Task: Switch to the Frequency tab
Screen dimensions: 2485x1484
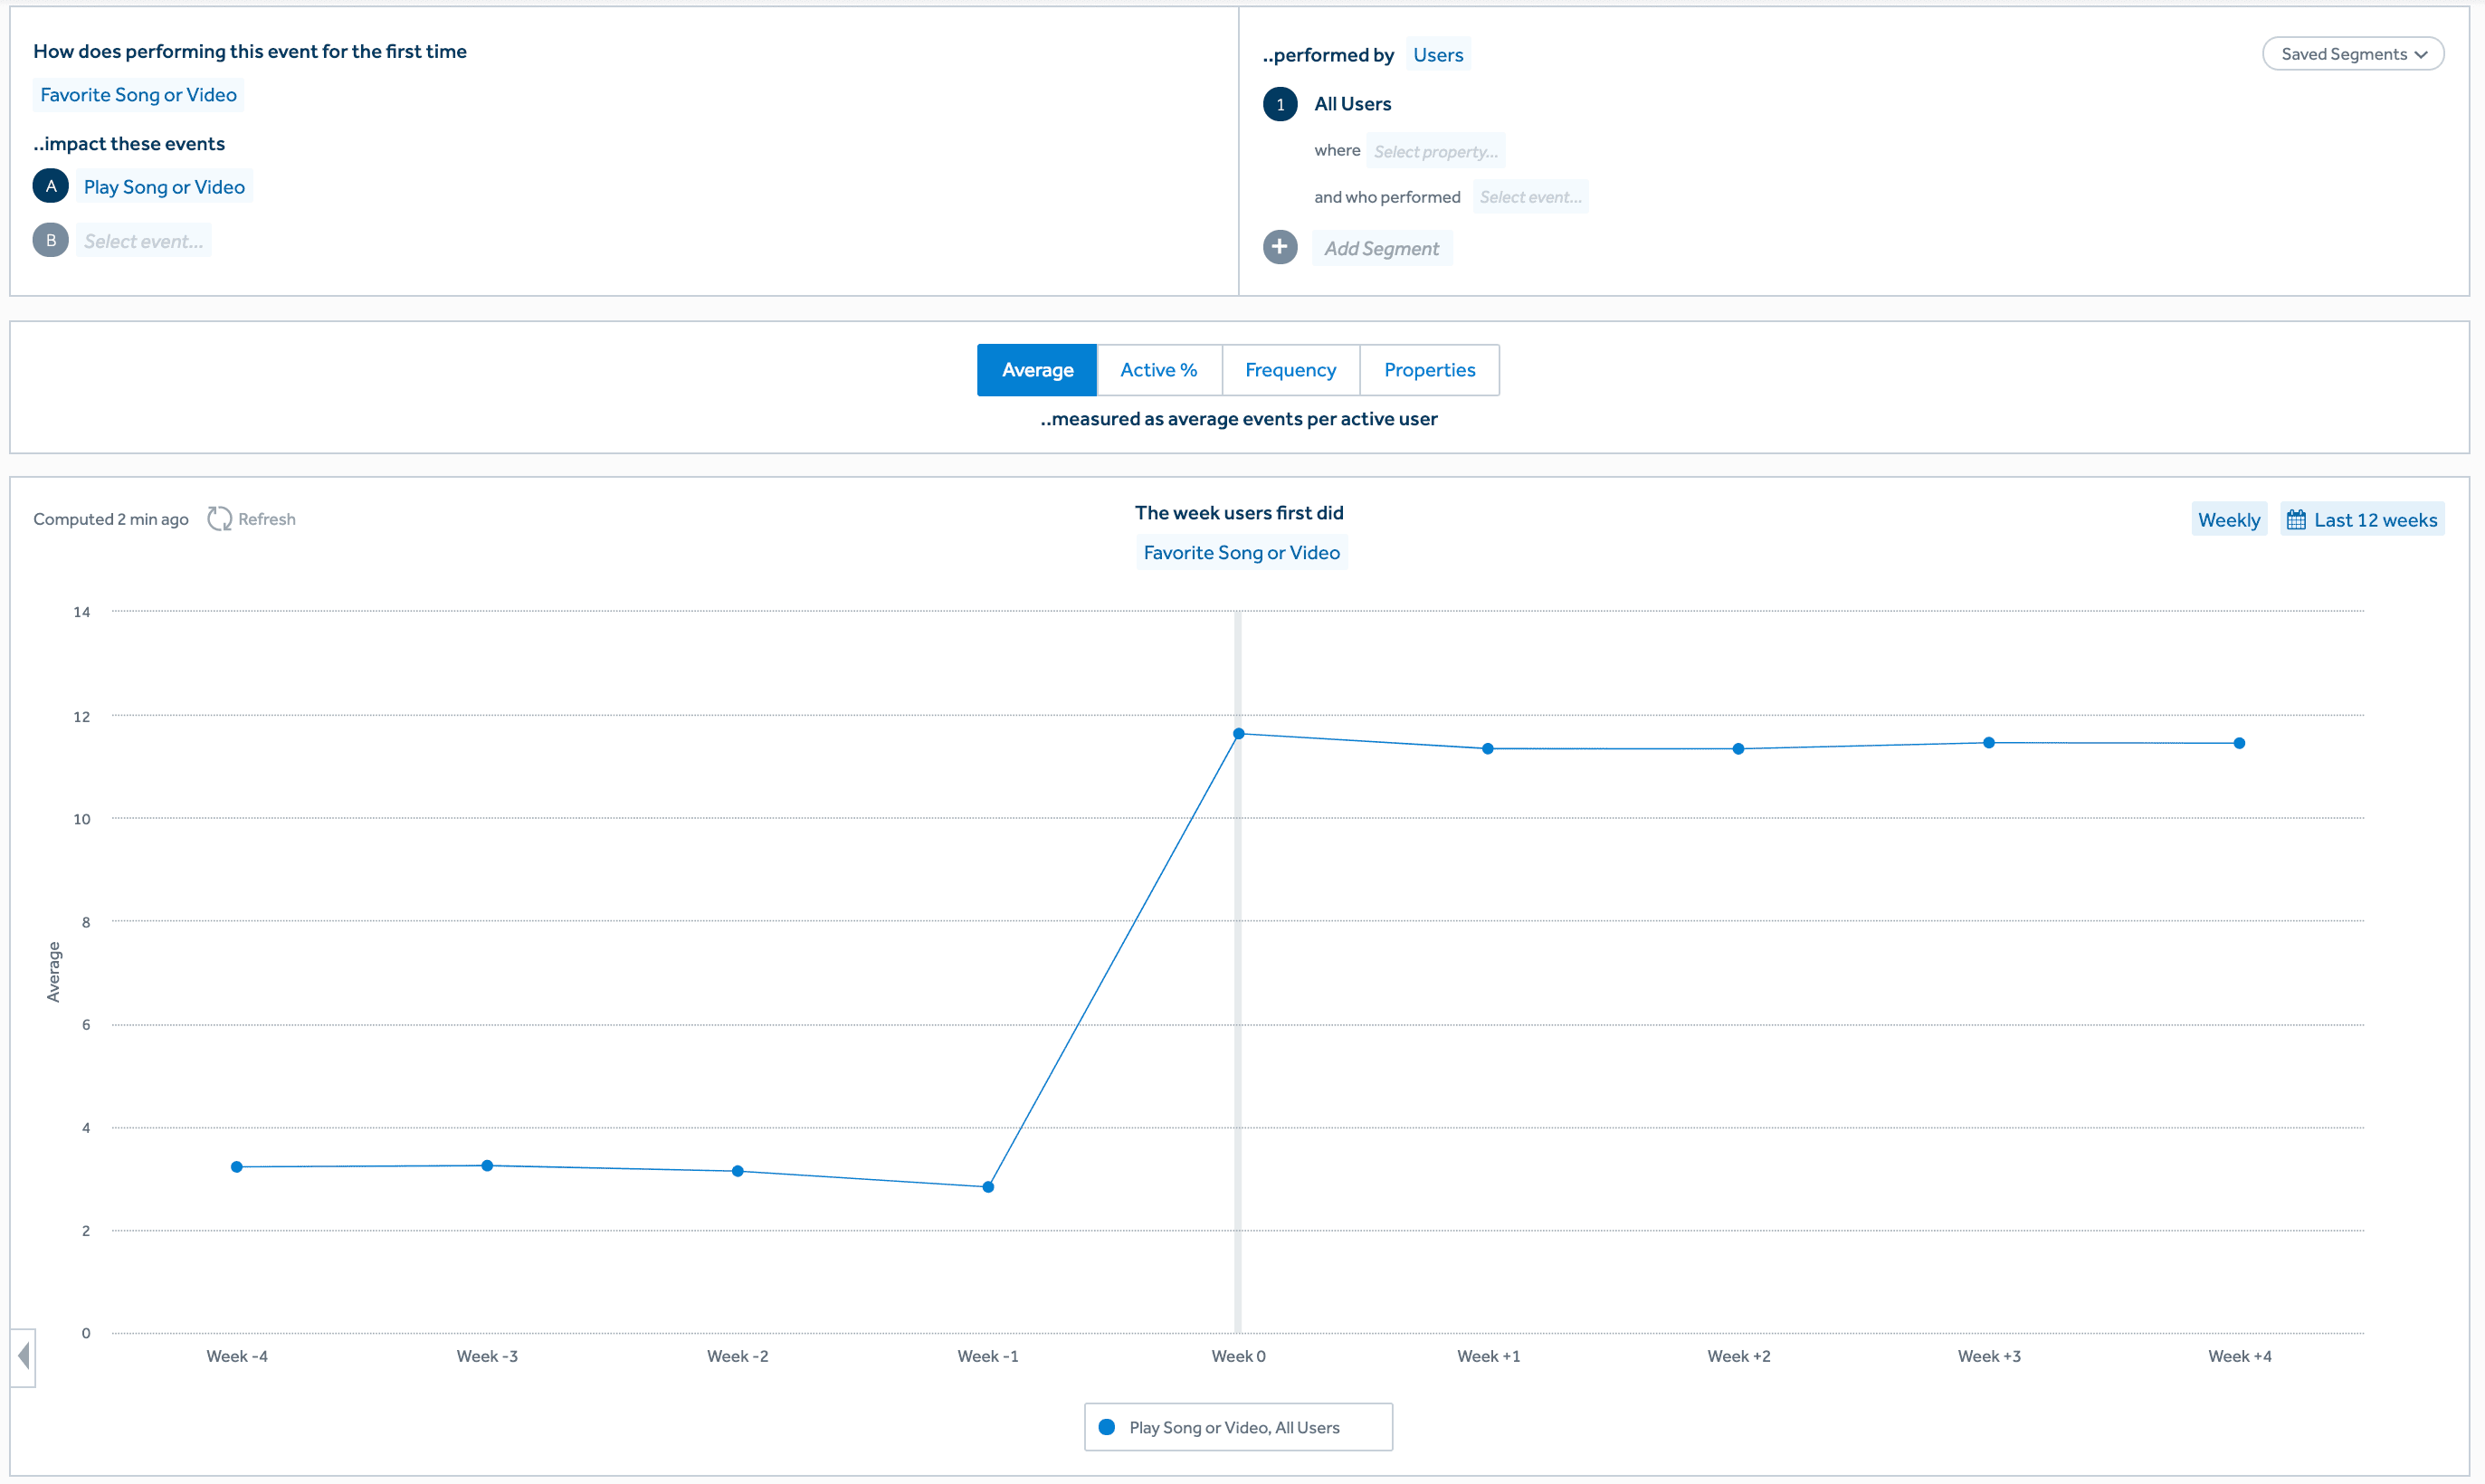Action: 1290,370
